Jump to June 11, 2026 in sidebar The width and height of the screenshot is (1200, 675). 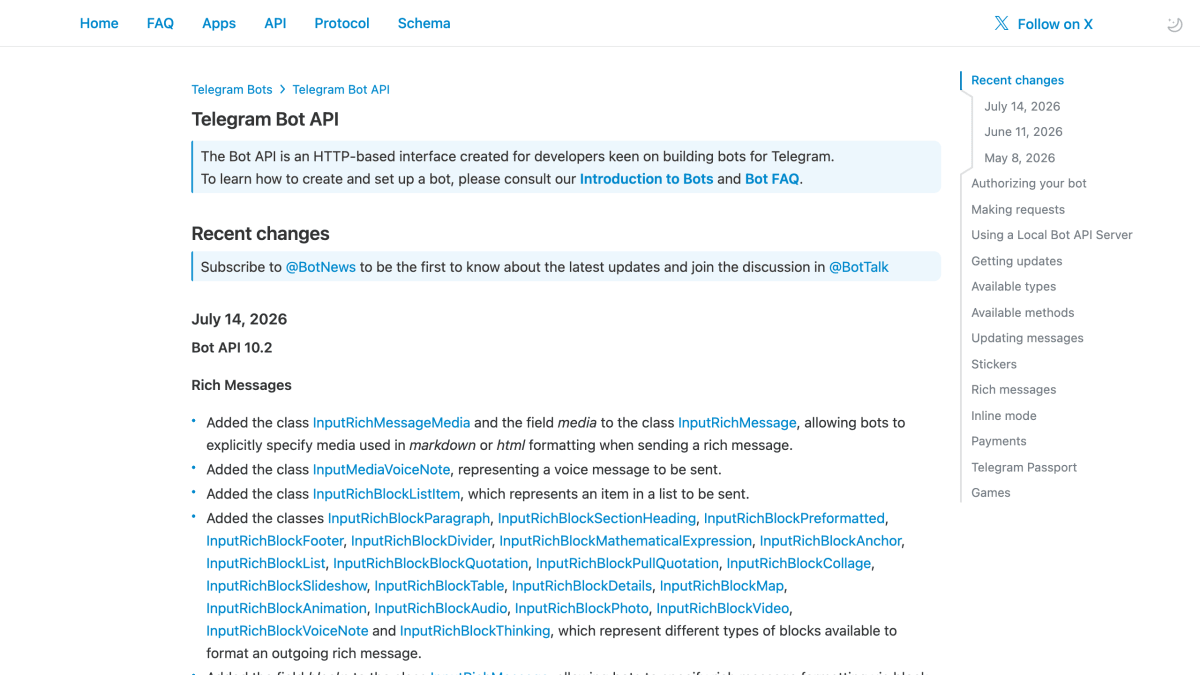click(x=1023, y=131)
